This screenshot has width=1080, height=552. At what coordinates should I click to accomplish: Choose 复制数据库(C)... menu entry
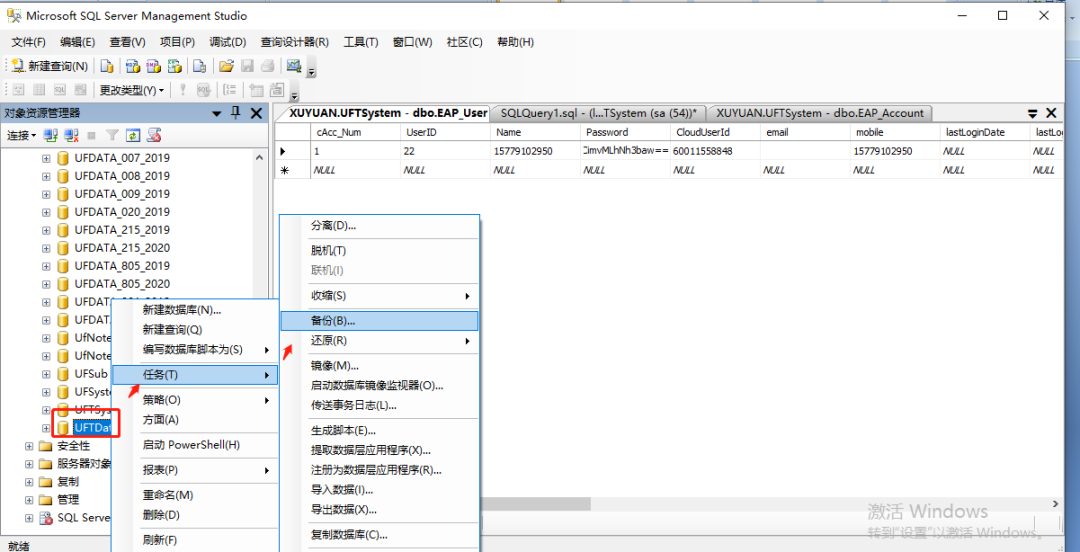(x=379, y=535)
